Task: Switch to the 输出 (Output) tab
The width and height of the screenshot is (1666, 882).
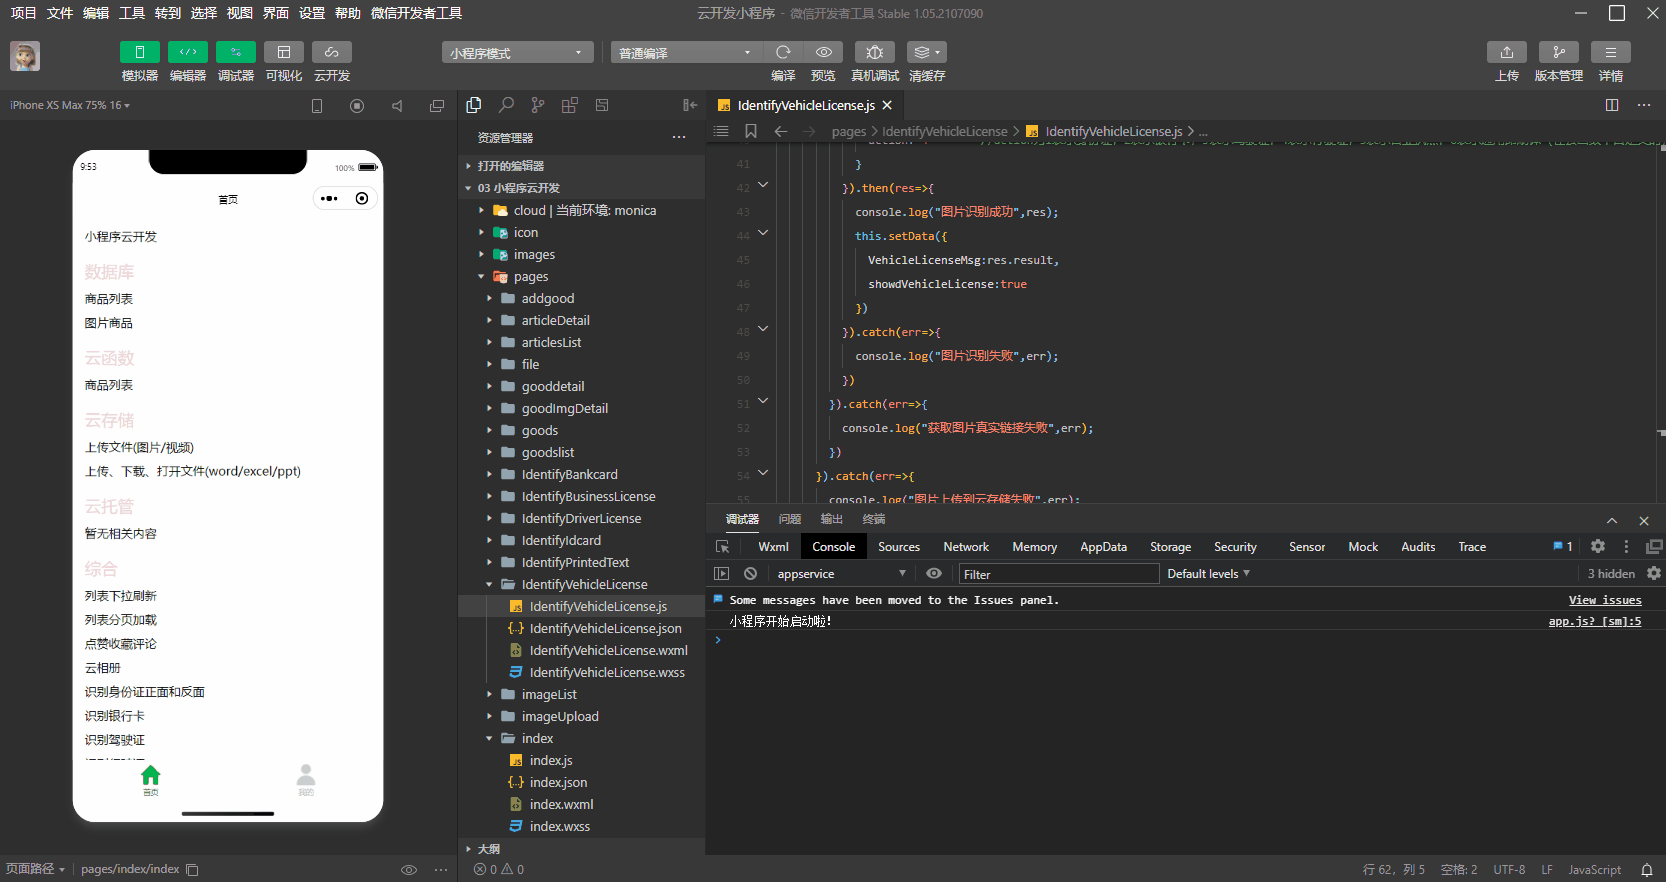Action: [x=832, y=519]
